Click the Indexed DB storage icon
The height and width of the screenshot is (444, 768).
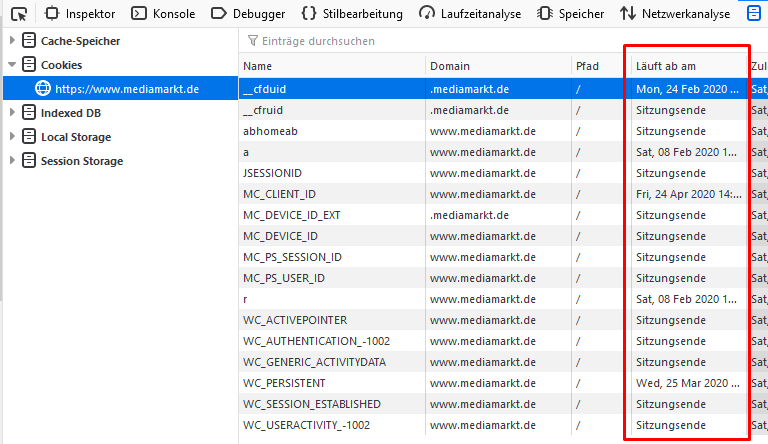pyautogui.click(x=29, y=112)
